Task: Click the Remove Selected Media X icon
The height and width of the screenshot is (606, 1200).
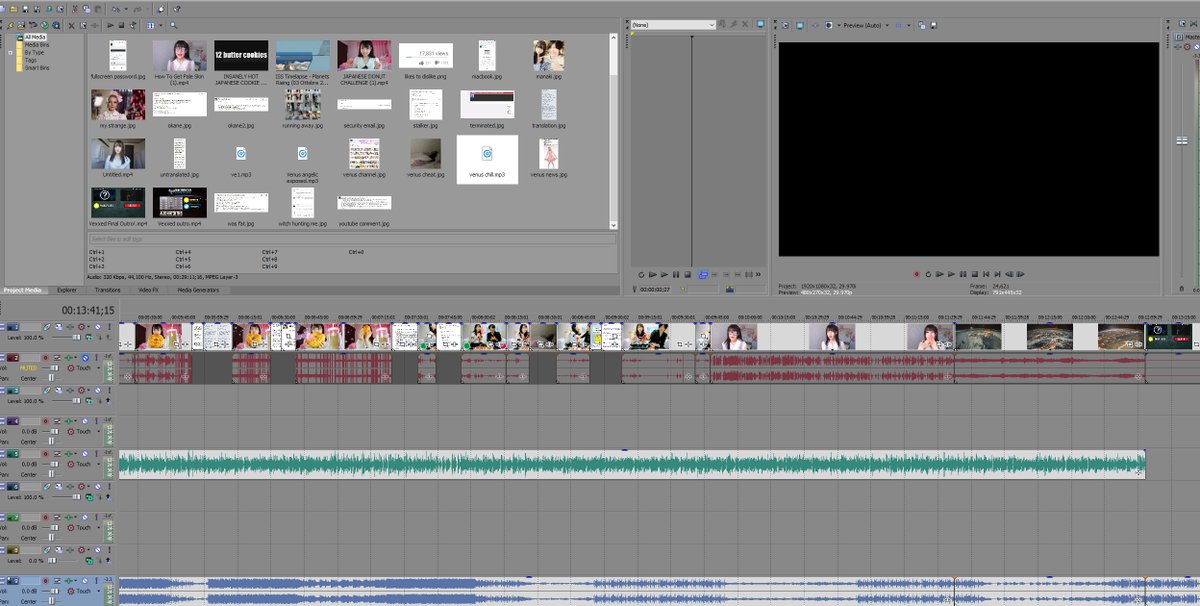Action: coord(71,24)
